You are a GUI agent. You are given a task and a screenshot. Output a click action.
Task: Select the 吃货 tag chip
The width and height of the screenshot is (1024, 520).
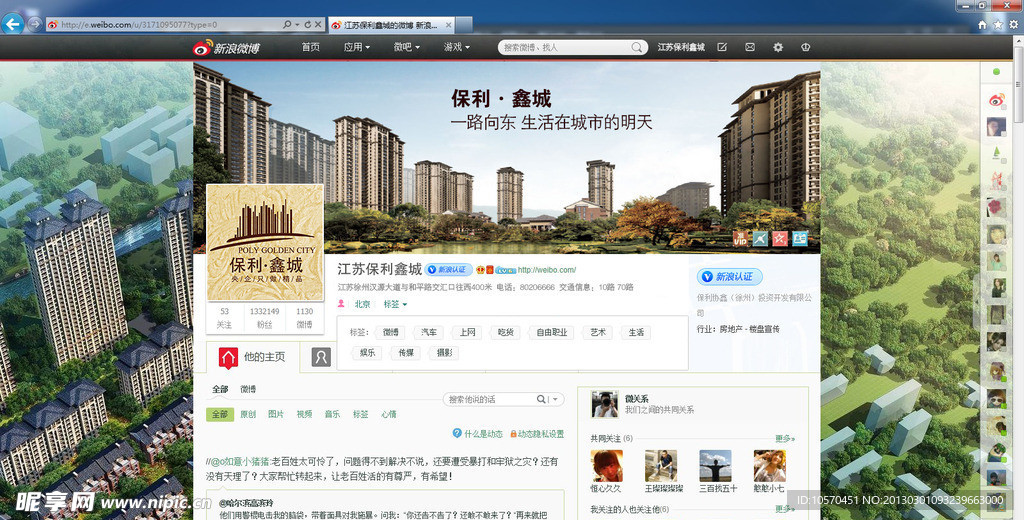tap(506, 333)
